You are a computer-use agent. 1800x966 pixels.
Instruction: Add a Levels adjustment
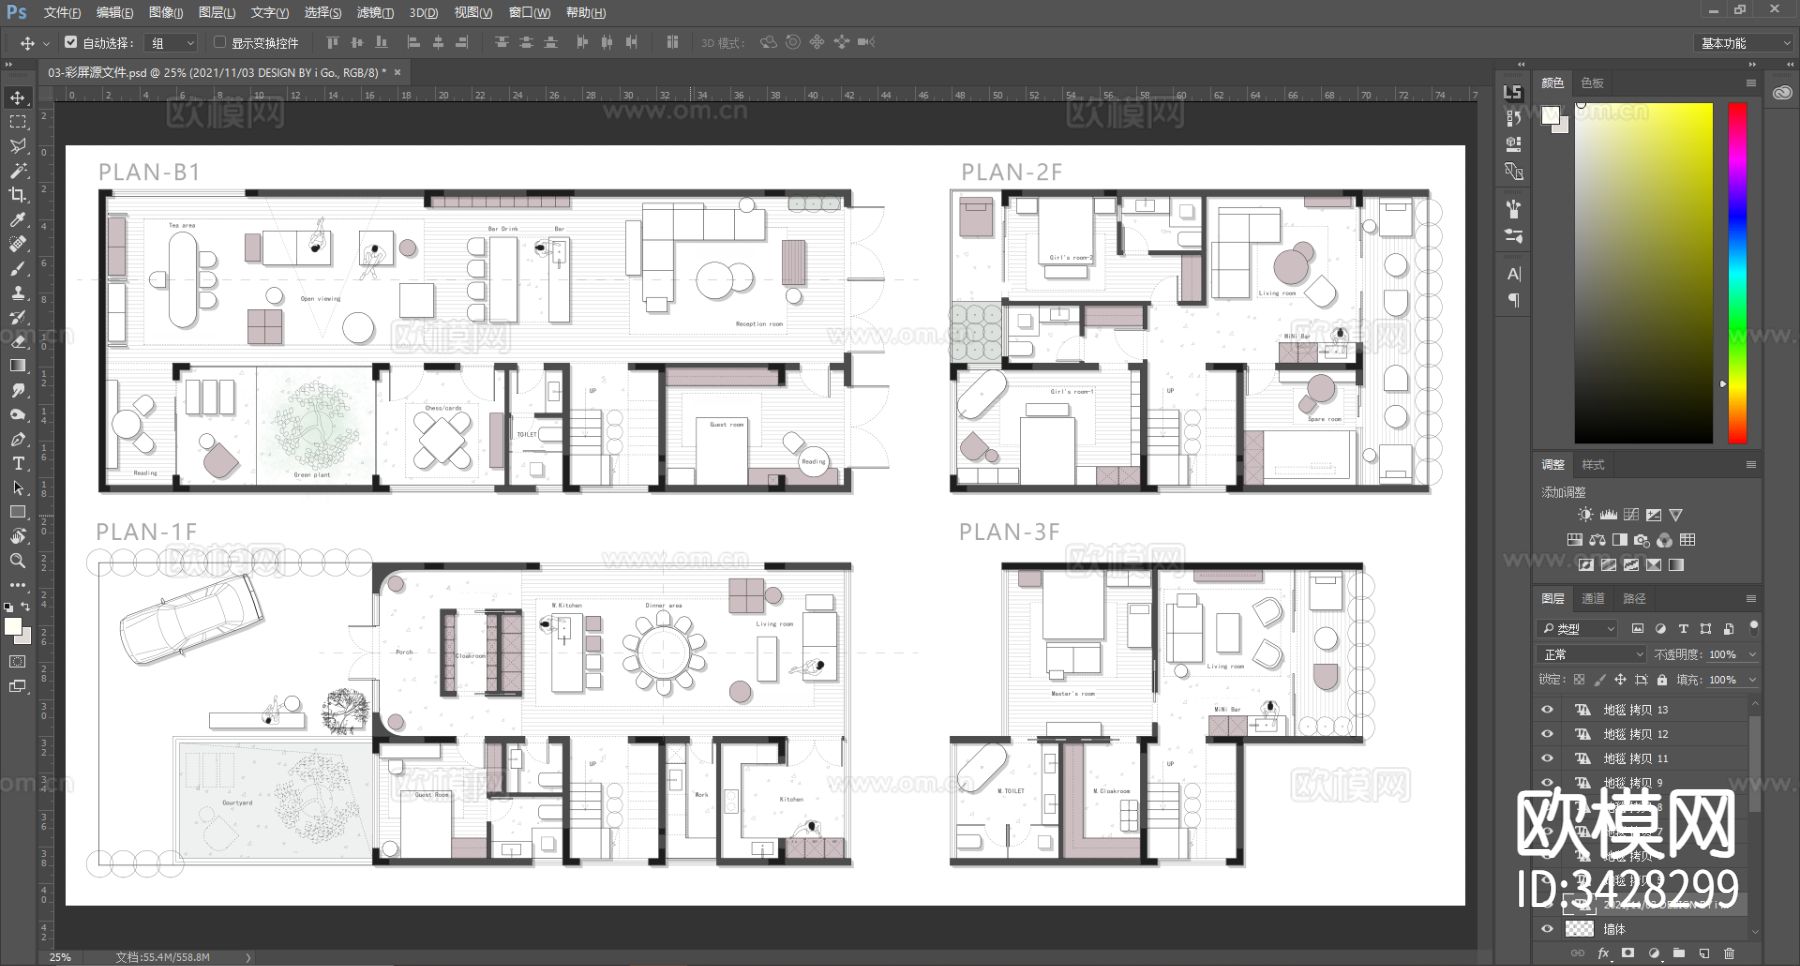(1608, 515)
